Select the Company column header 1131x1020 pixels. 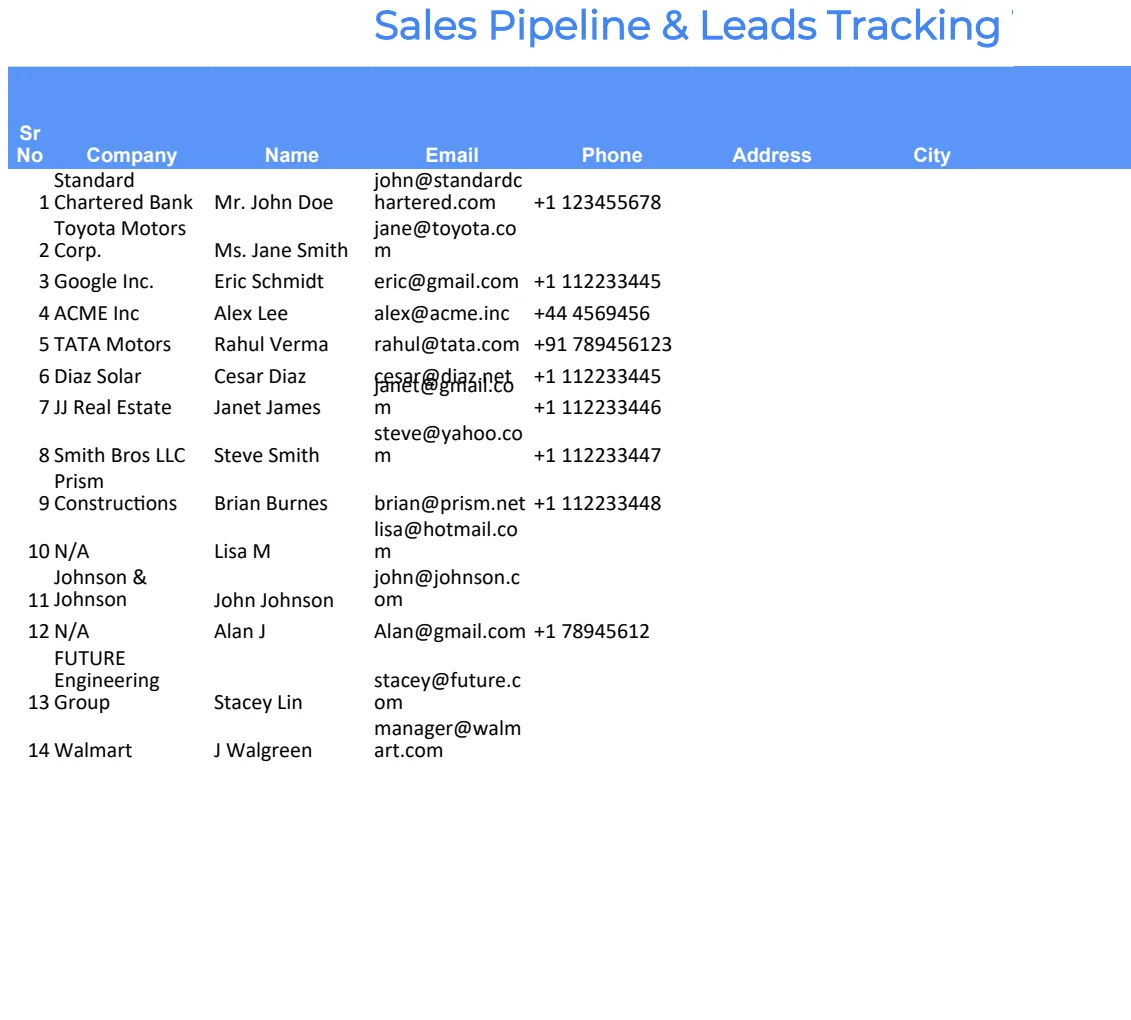coord(131,155)
